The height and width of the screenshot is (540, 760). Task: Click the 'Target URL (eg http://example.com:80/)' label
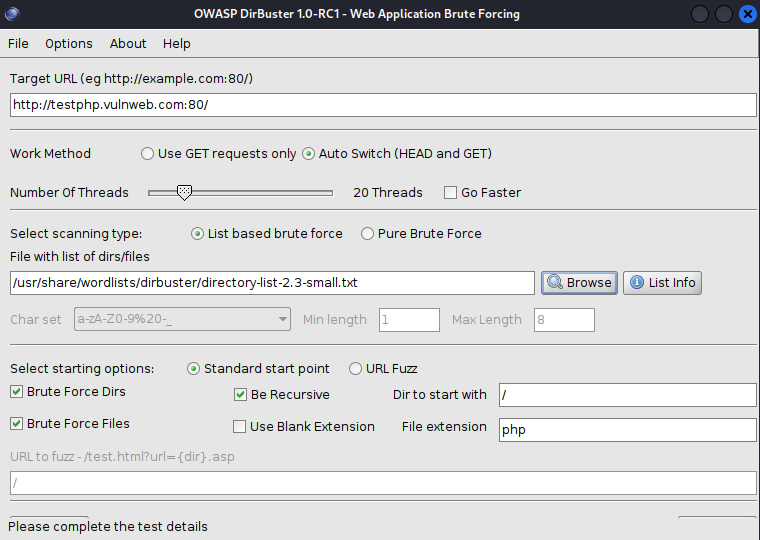pyautogui.click(x=131, y=79)
